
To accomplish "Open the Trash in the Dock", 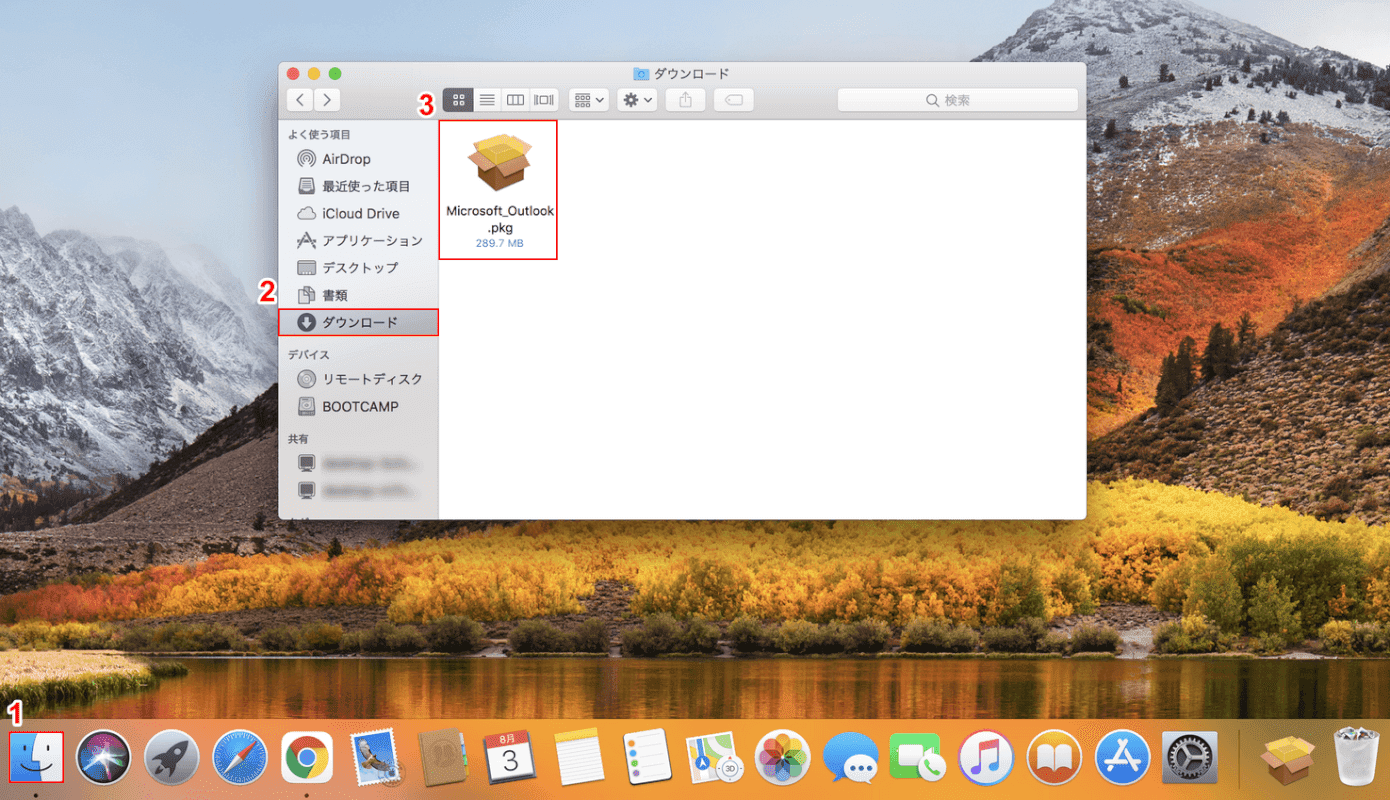I will [x=1357, y=757].
